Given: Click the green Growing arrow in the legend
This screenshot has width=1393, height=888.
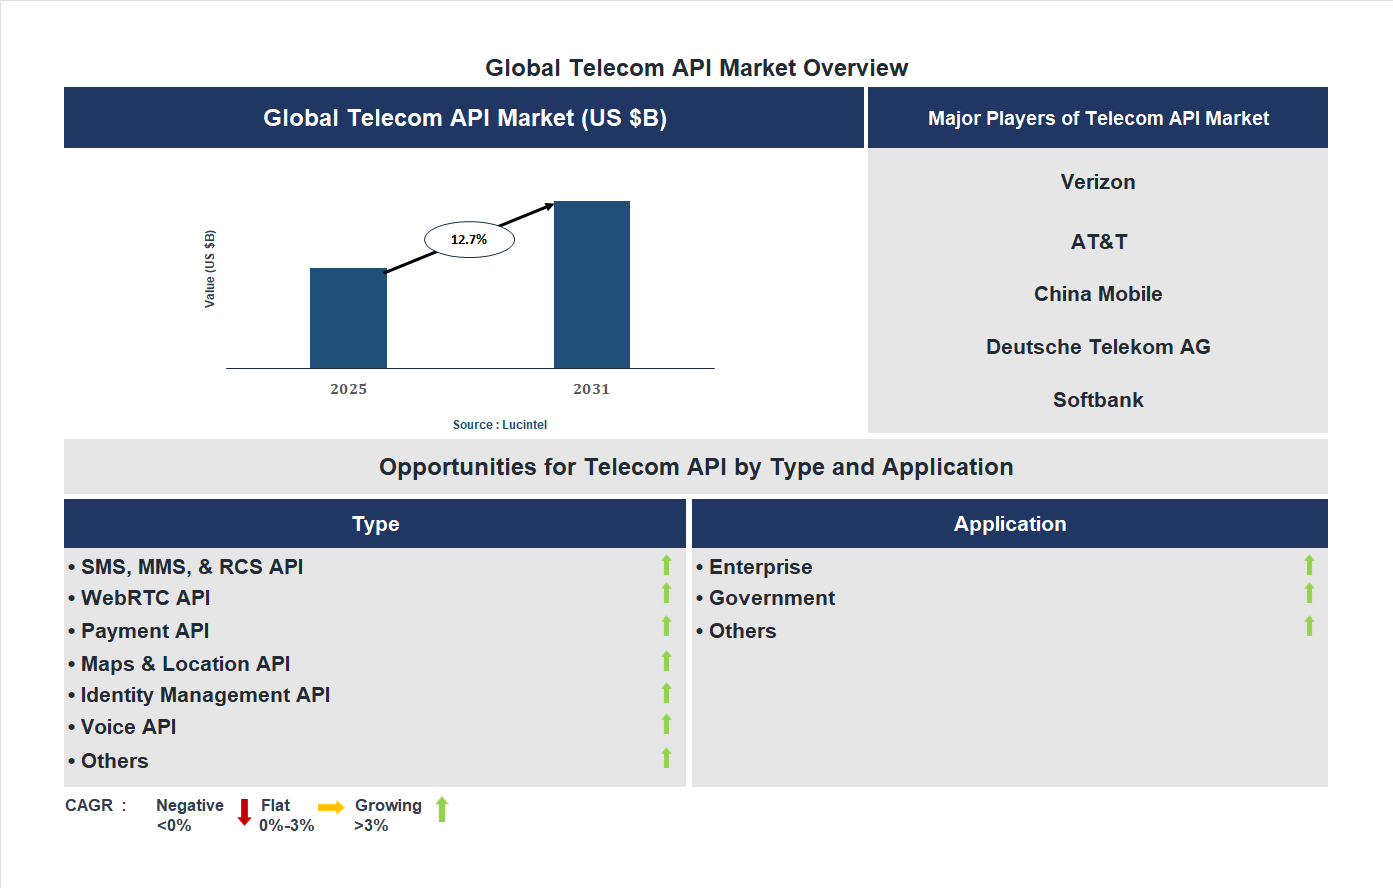Looking at the screenshot, I should point(441,811).
